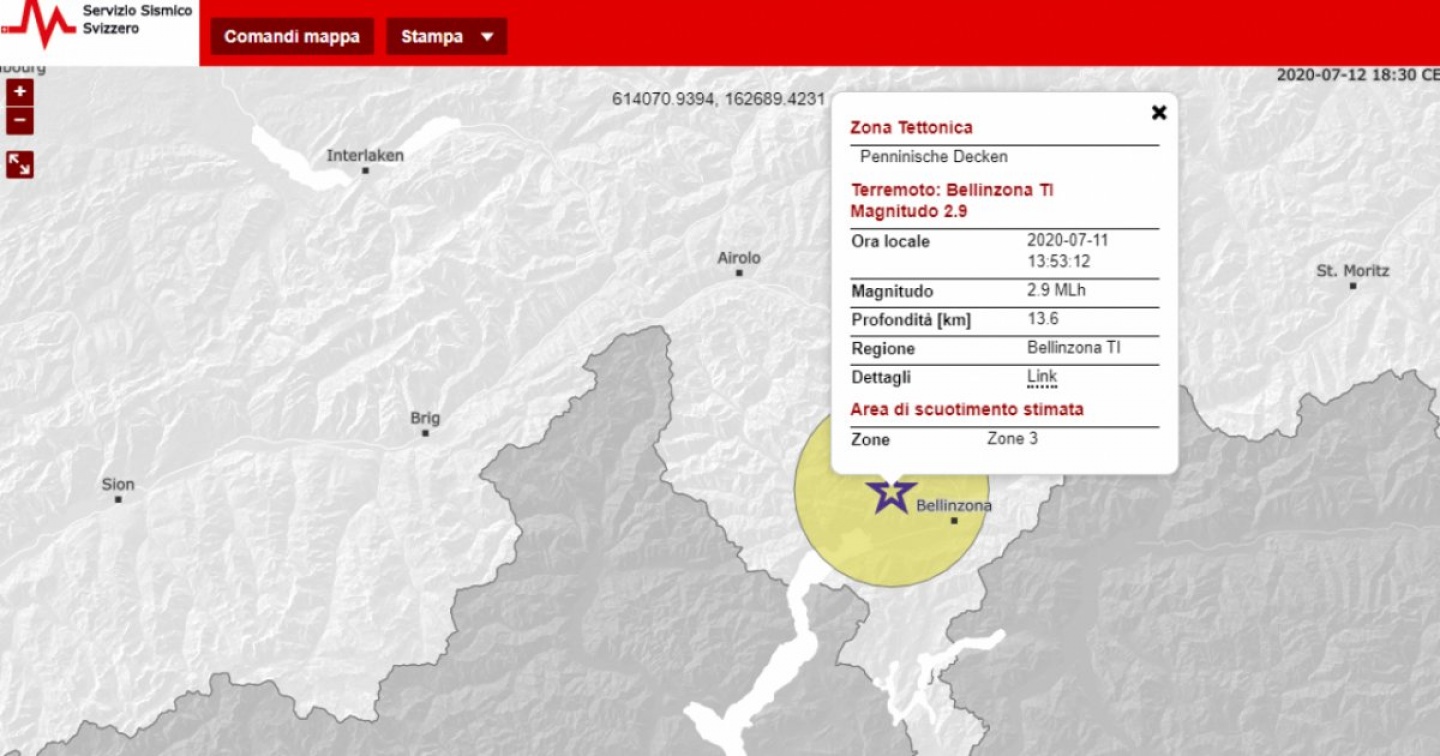Click the St. Moritz town marker
This screenshot has width=1440, height=756.
pos(1352,286)
